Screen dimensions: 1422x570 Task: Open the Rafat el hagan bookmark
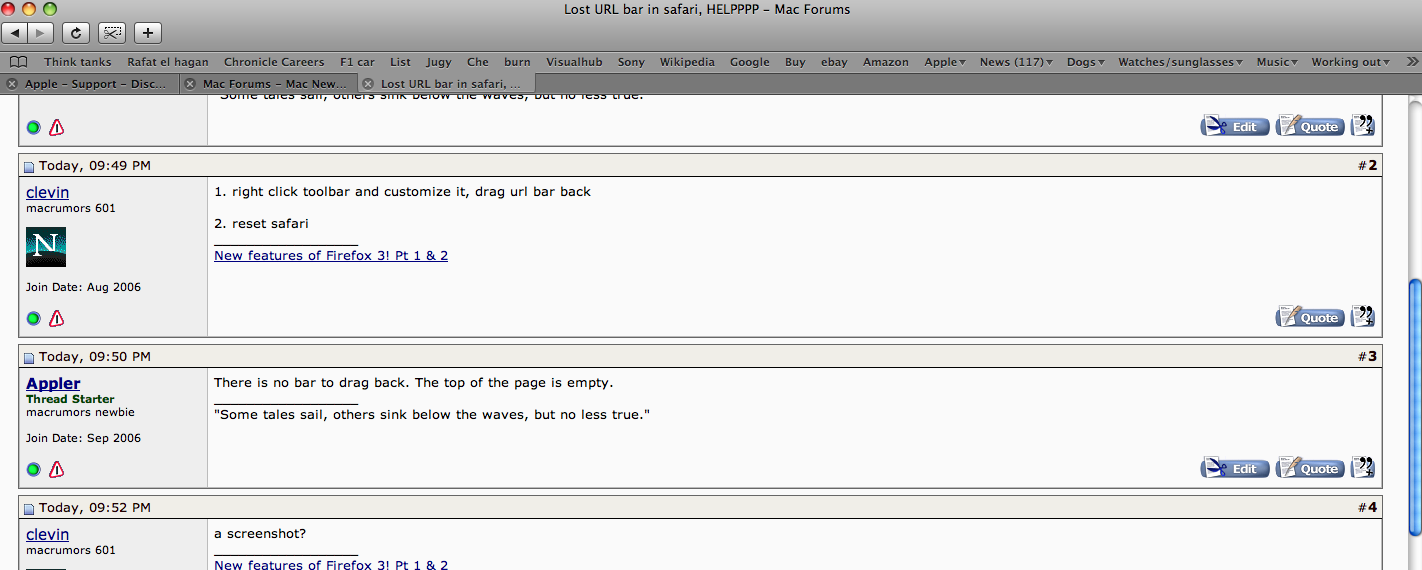(168, 62)
